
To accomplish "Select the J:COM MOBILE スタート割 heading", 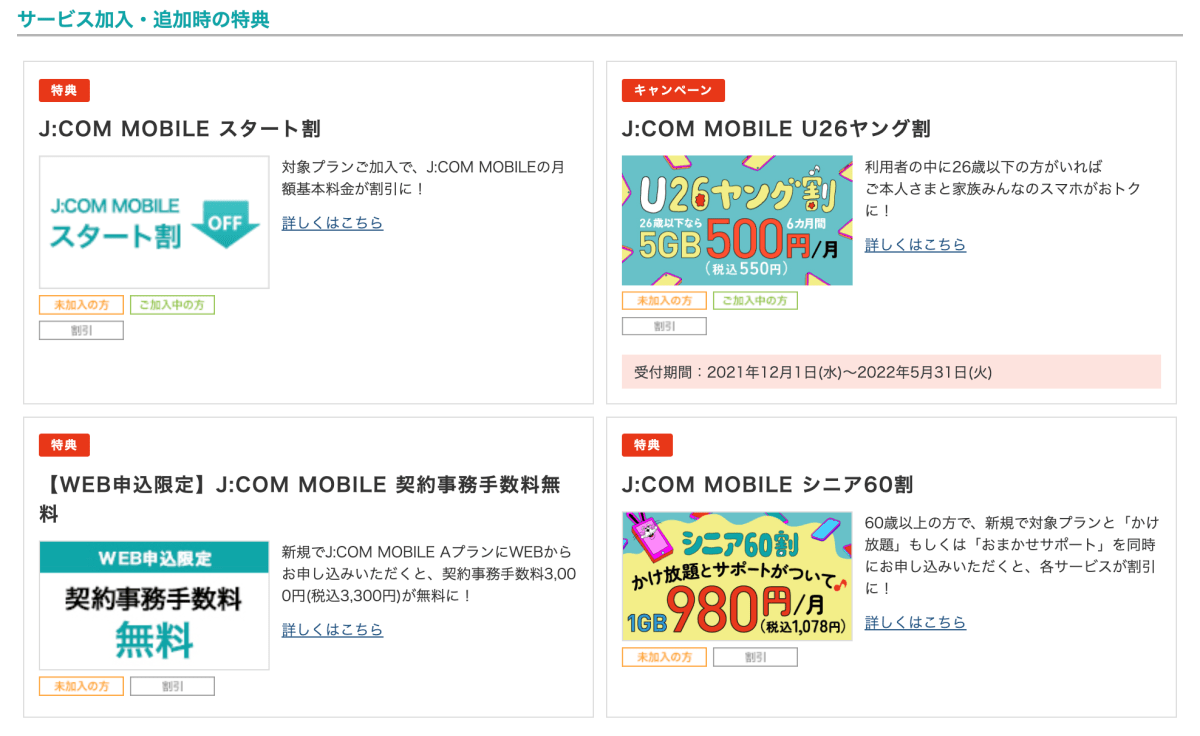I will 180,129.
